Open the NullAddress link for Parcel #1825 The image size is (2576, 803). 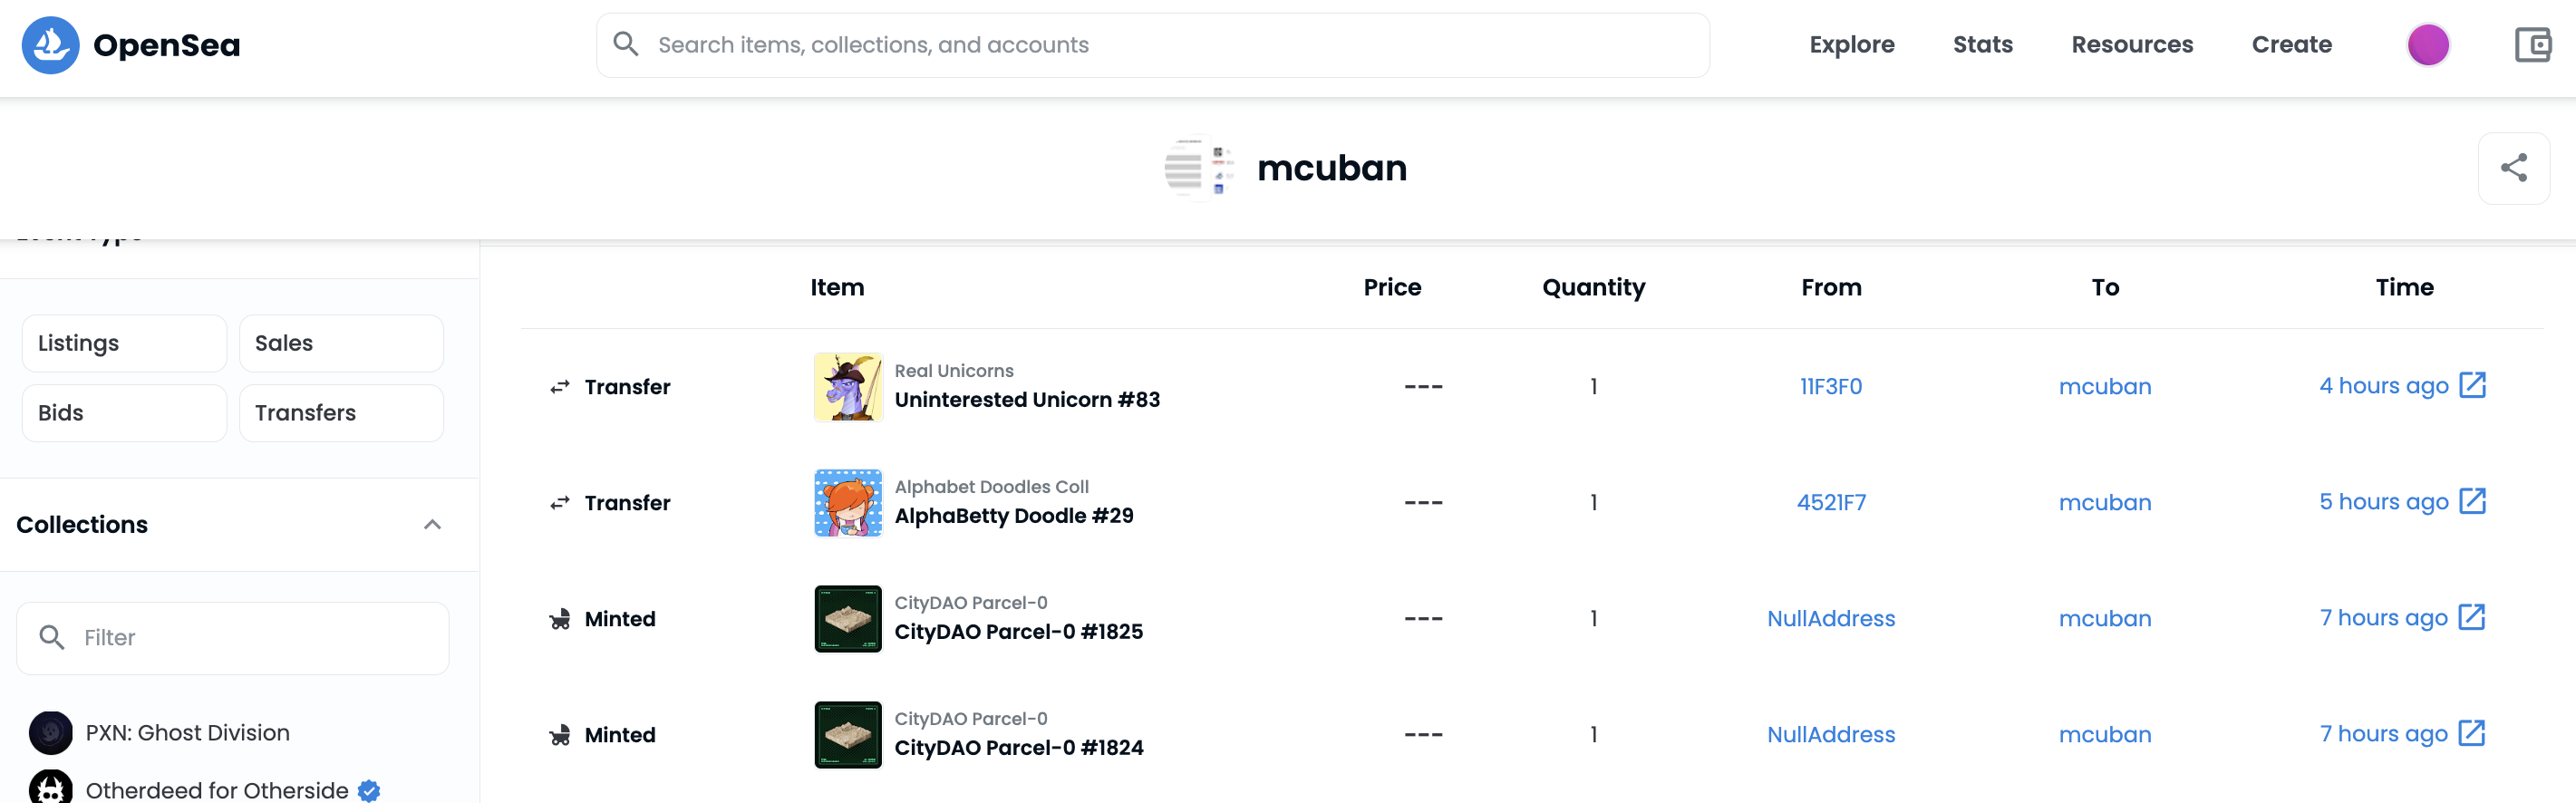coord(1830,619)
